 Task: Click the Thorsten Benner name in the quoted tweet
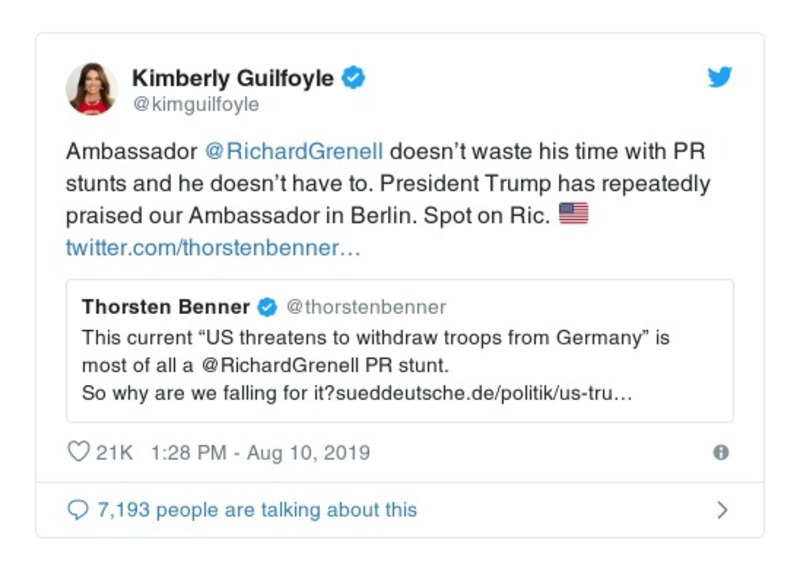167,306
